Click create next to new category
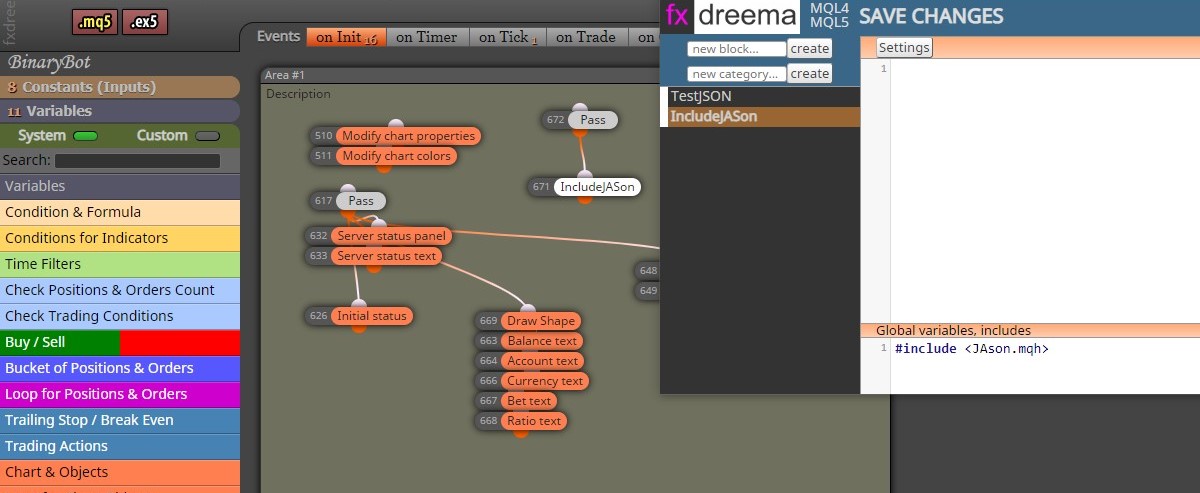Screen dimensions: 1200x493 (x=809, y=73)
